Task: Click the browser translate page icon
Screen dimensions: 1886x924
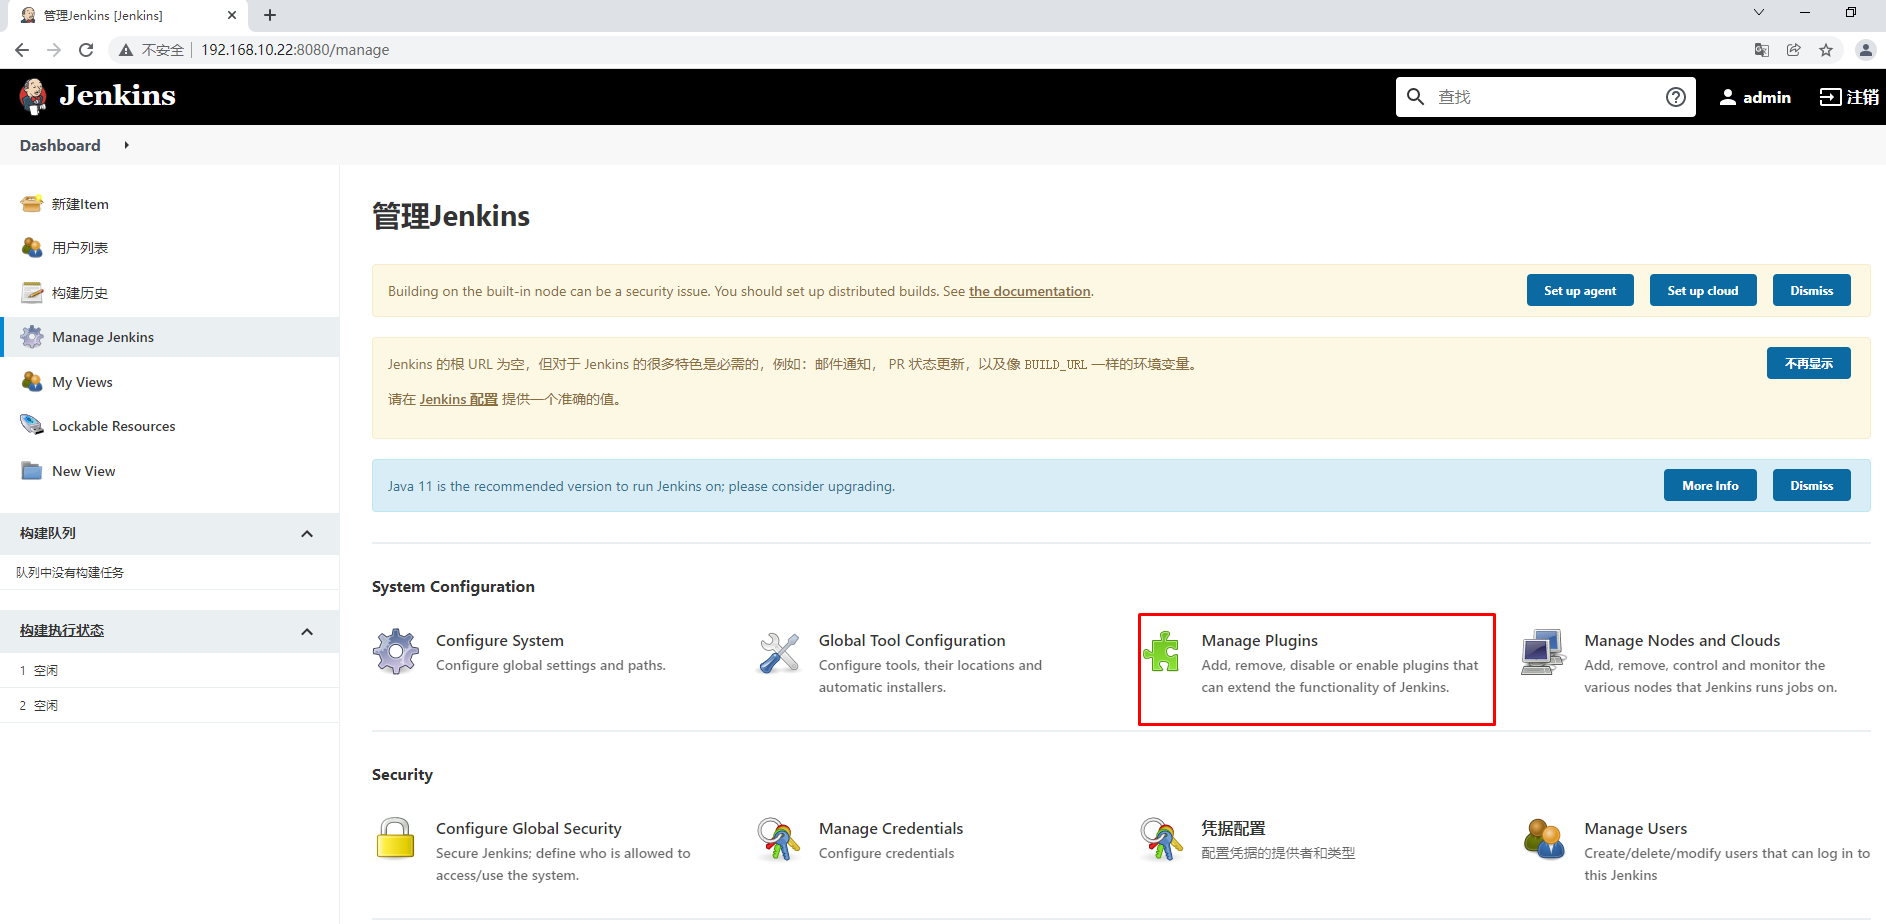Action: pos(1762,50)
